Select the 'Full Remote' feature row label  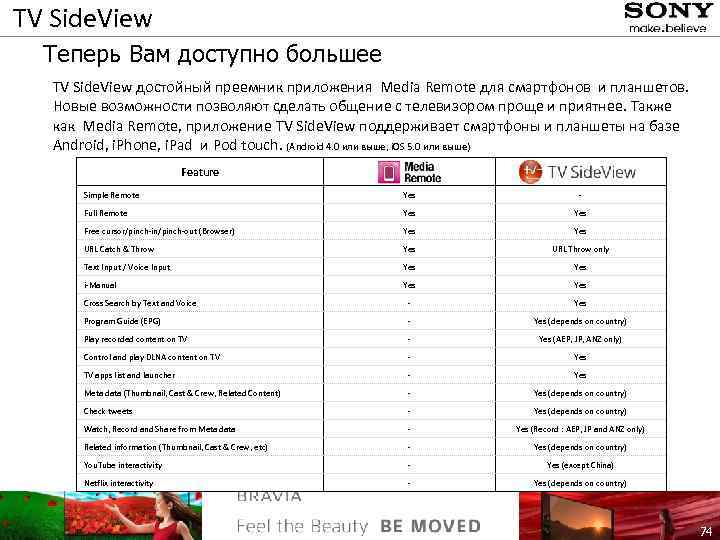coord(106,213)
